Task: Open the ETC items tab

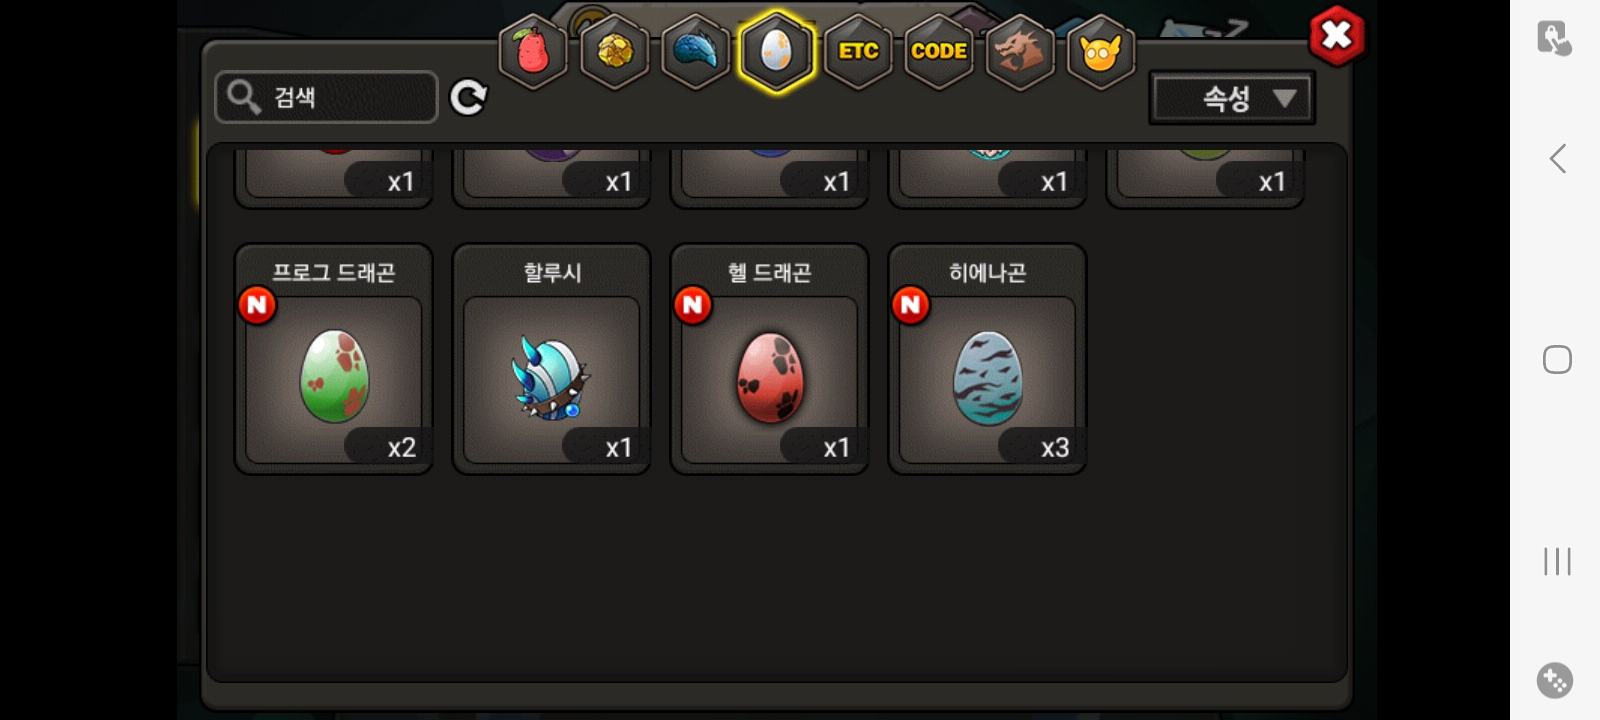Action: [x=858, y=52]
